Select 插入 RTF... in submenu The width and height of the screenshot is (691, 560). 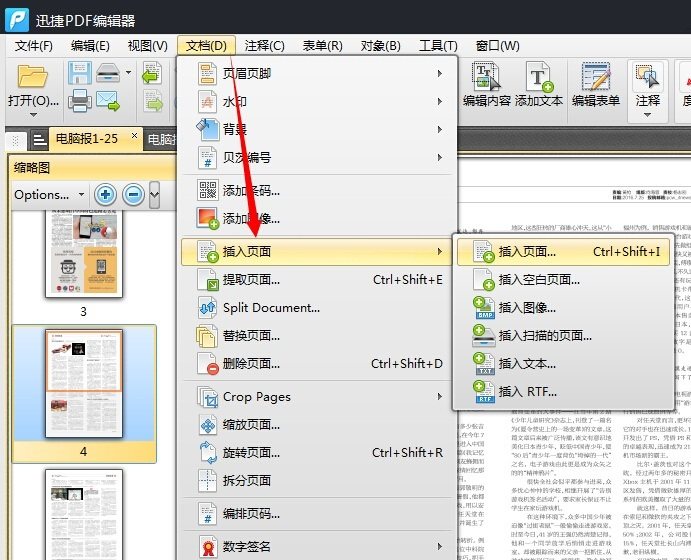point(564,392)
